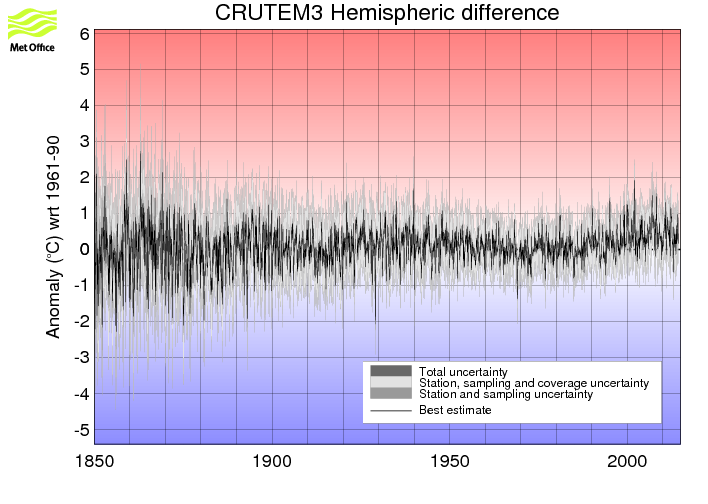Screen dimensions: 708x504
Task: Click the Met Office logo
Action: click(32, 30)
